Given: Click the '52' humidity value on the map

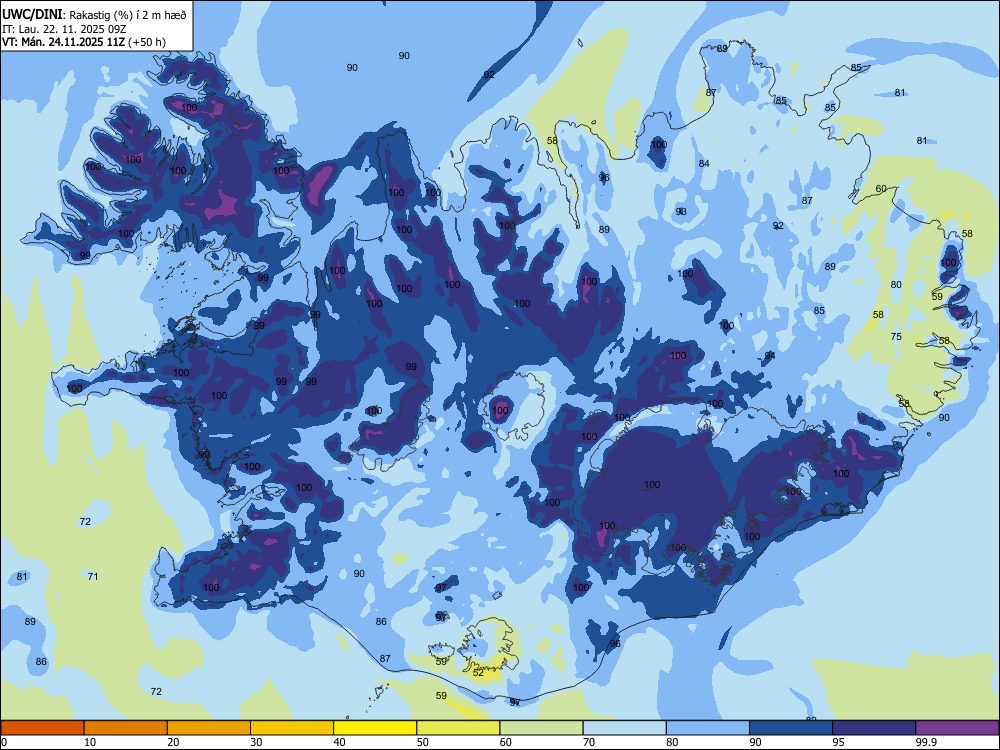Looking at the screenshot, I should [478, 672].
